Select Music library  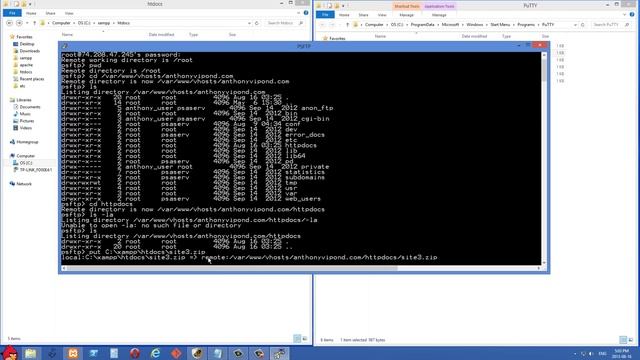click(25, 114)
